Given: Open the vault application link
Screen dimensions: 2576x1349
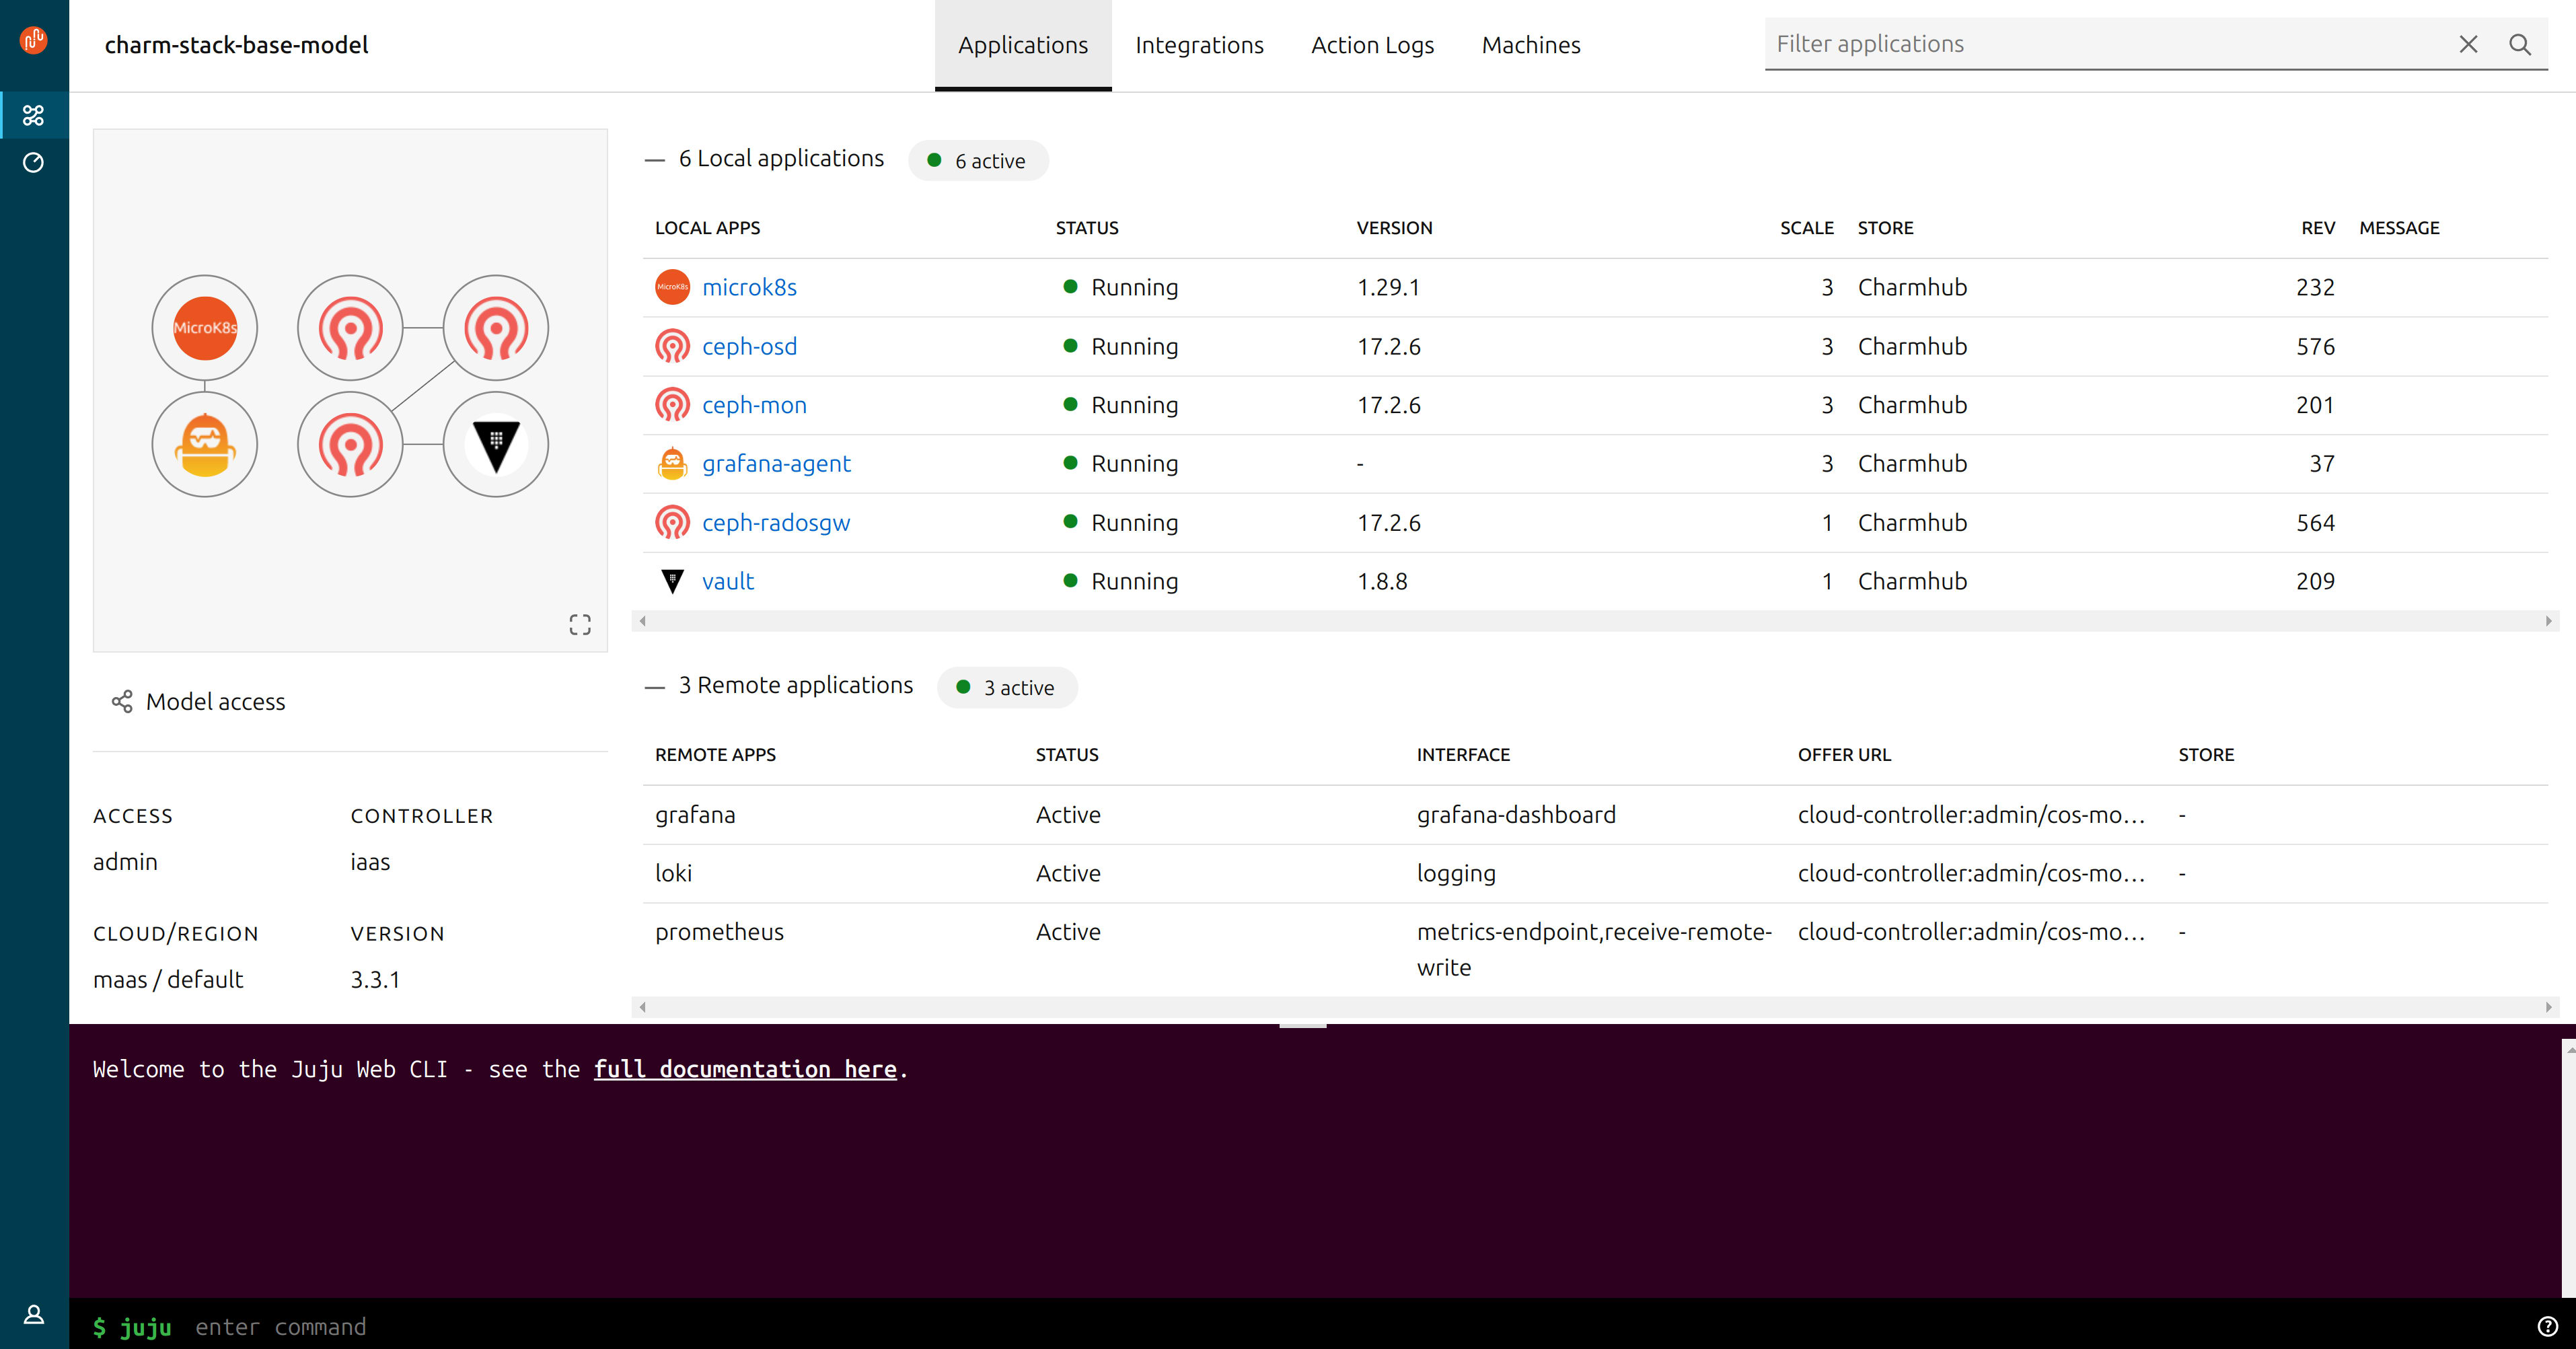Looking at the screenshot, I should coord(728,581).
